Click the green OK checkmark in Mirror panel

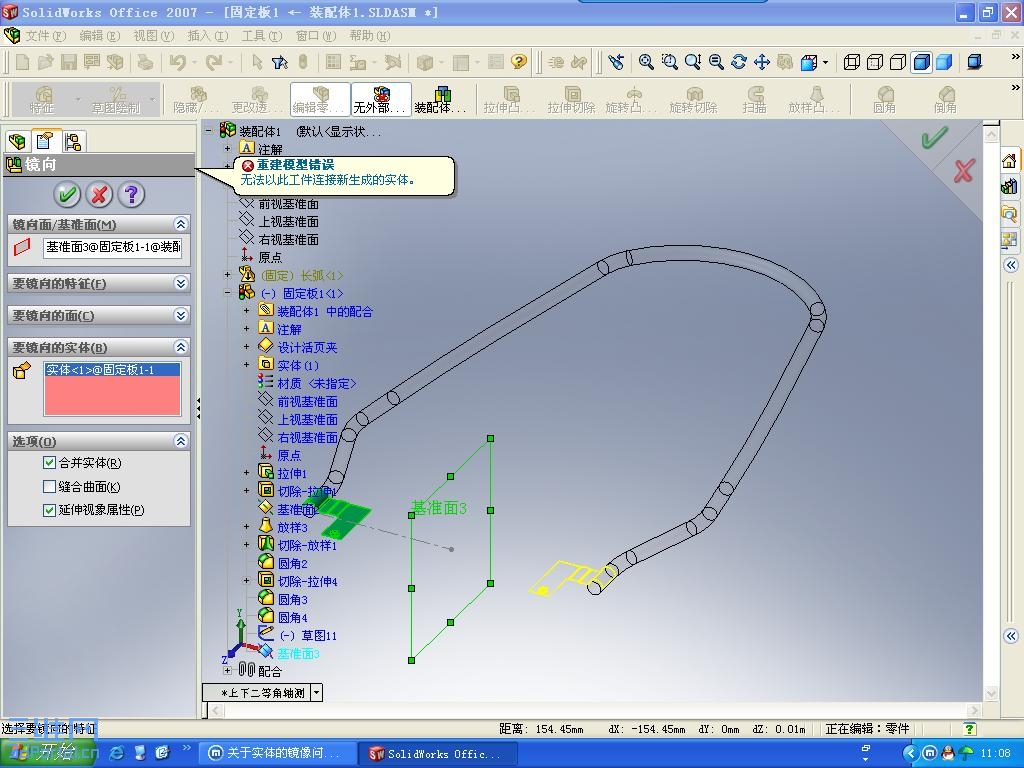click(67, 194)
